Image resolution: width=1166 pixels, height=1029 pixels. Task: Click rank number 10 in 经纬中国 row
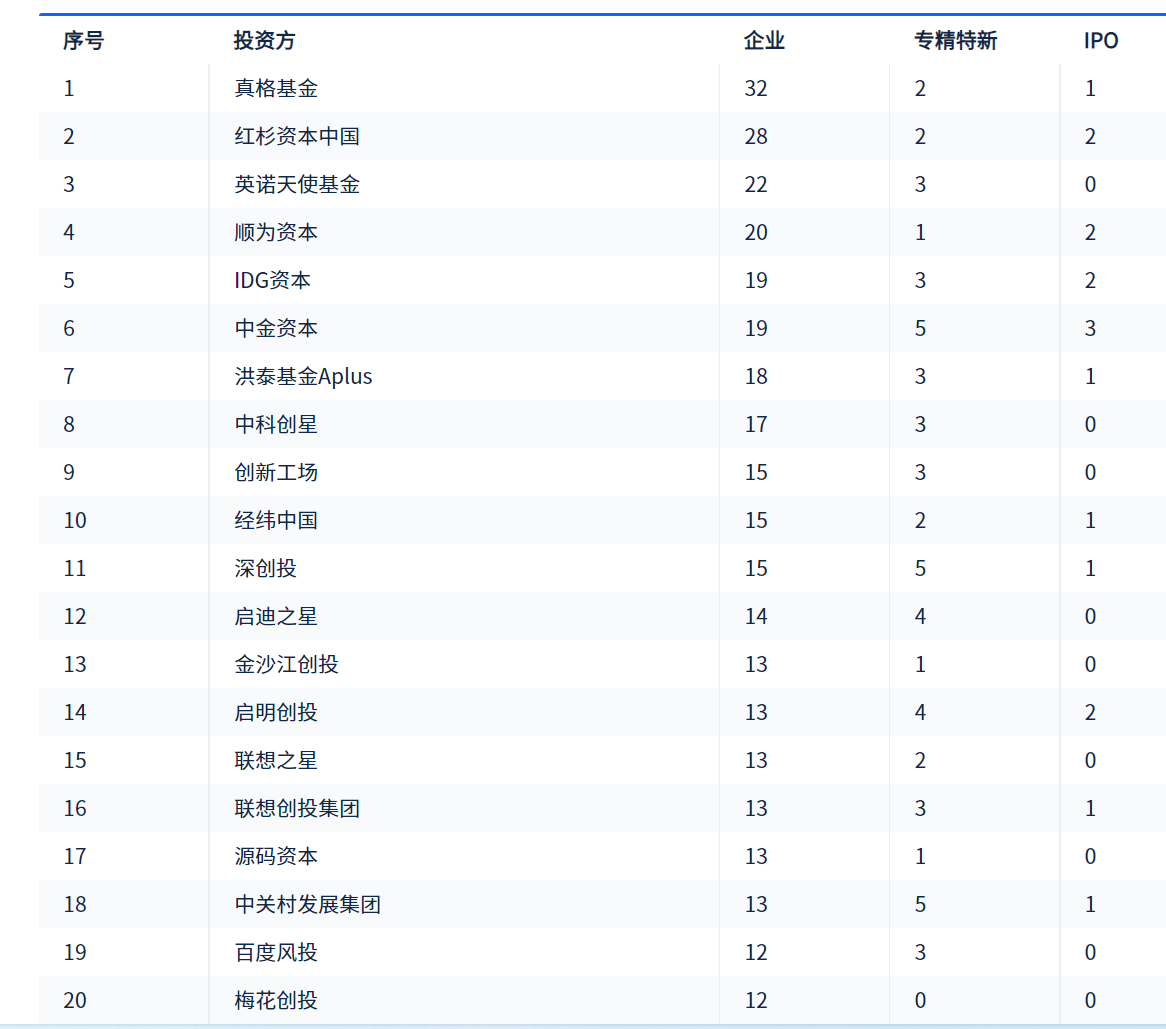75,520
